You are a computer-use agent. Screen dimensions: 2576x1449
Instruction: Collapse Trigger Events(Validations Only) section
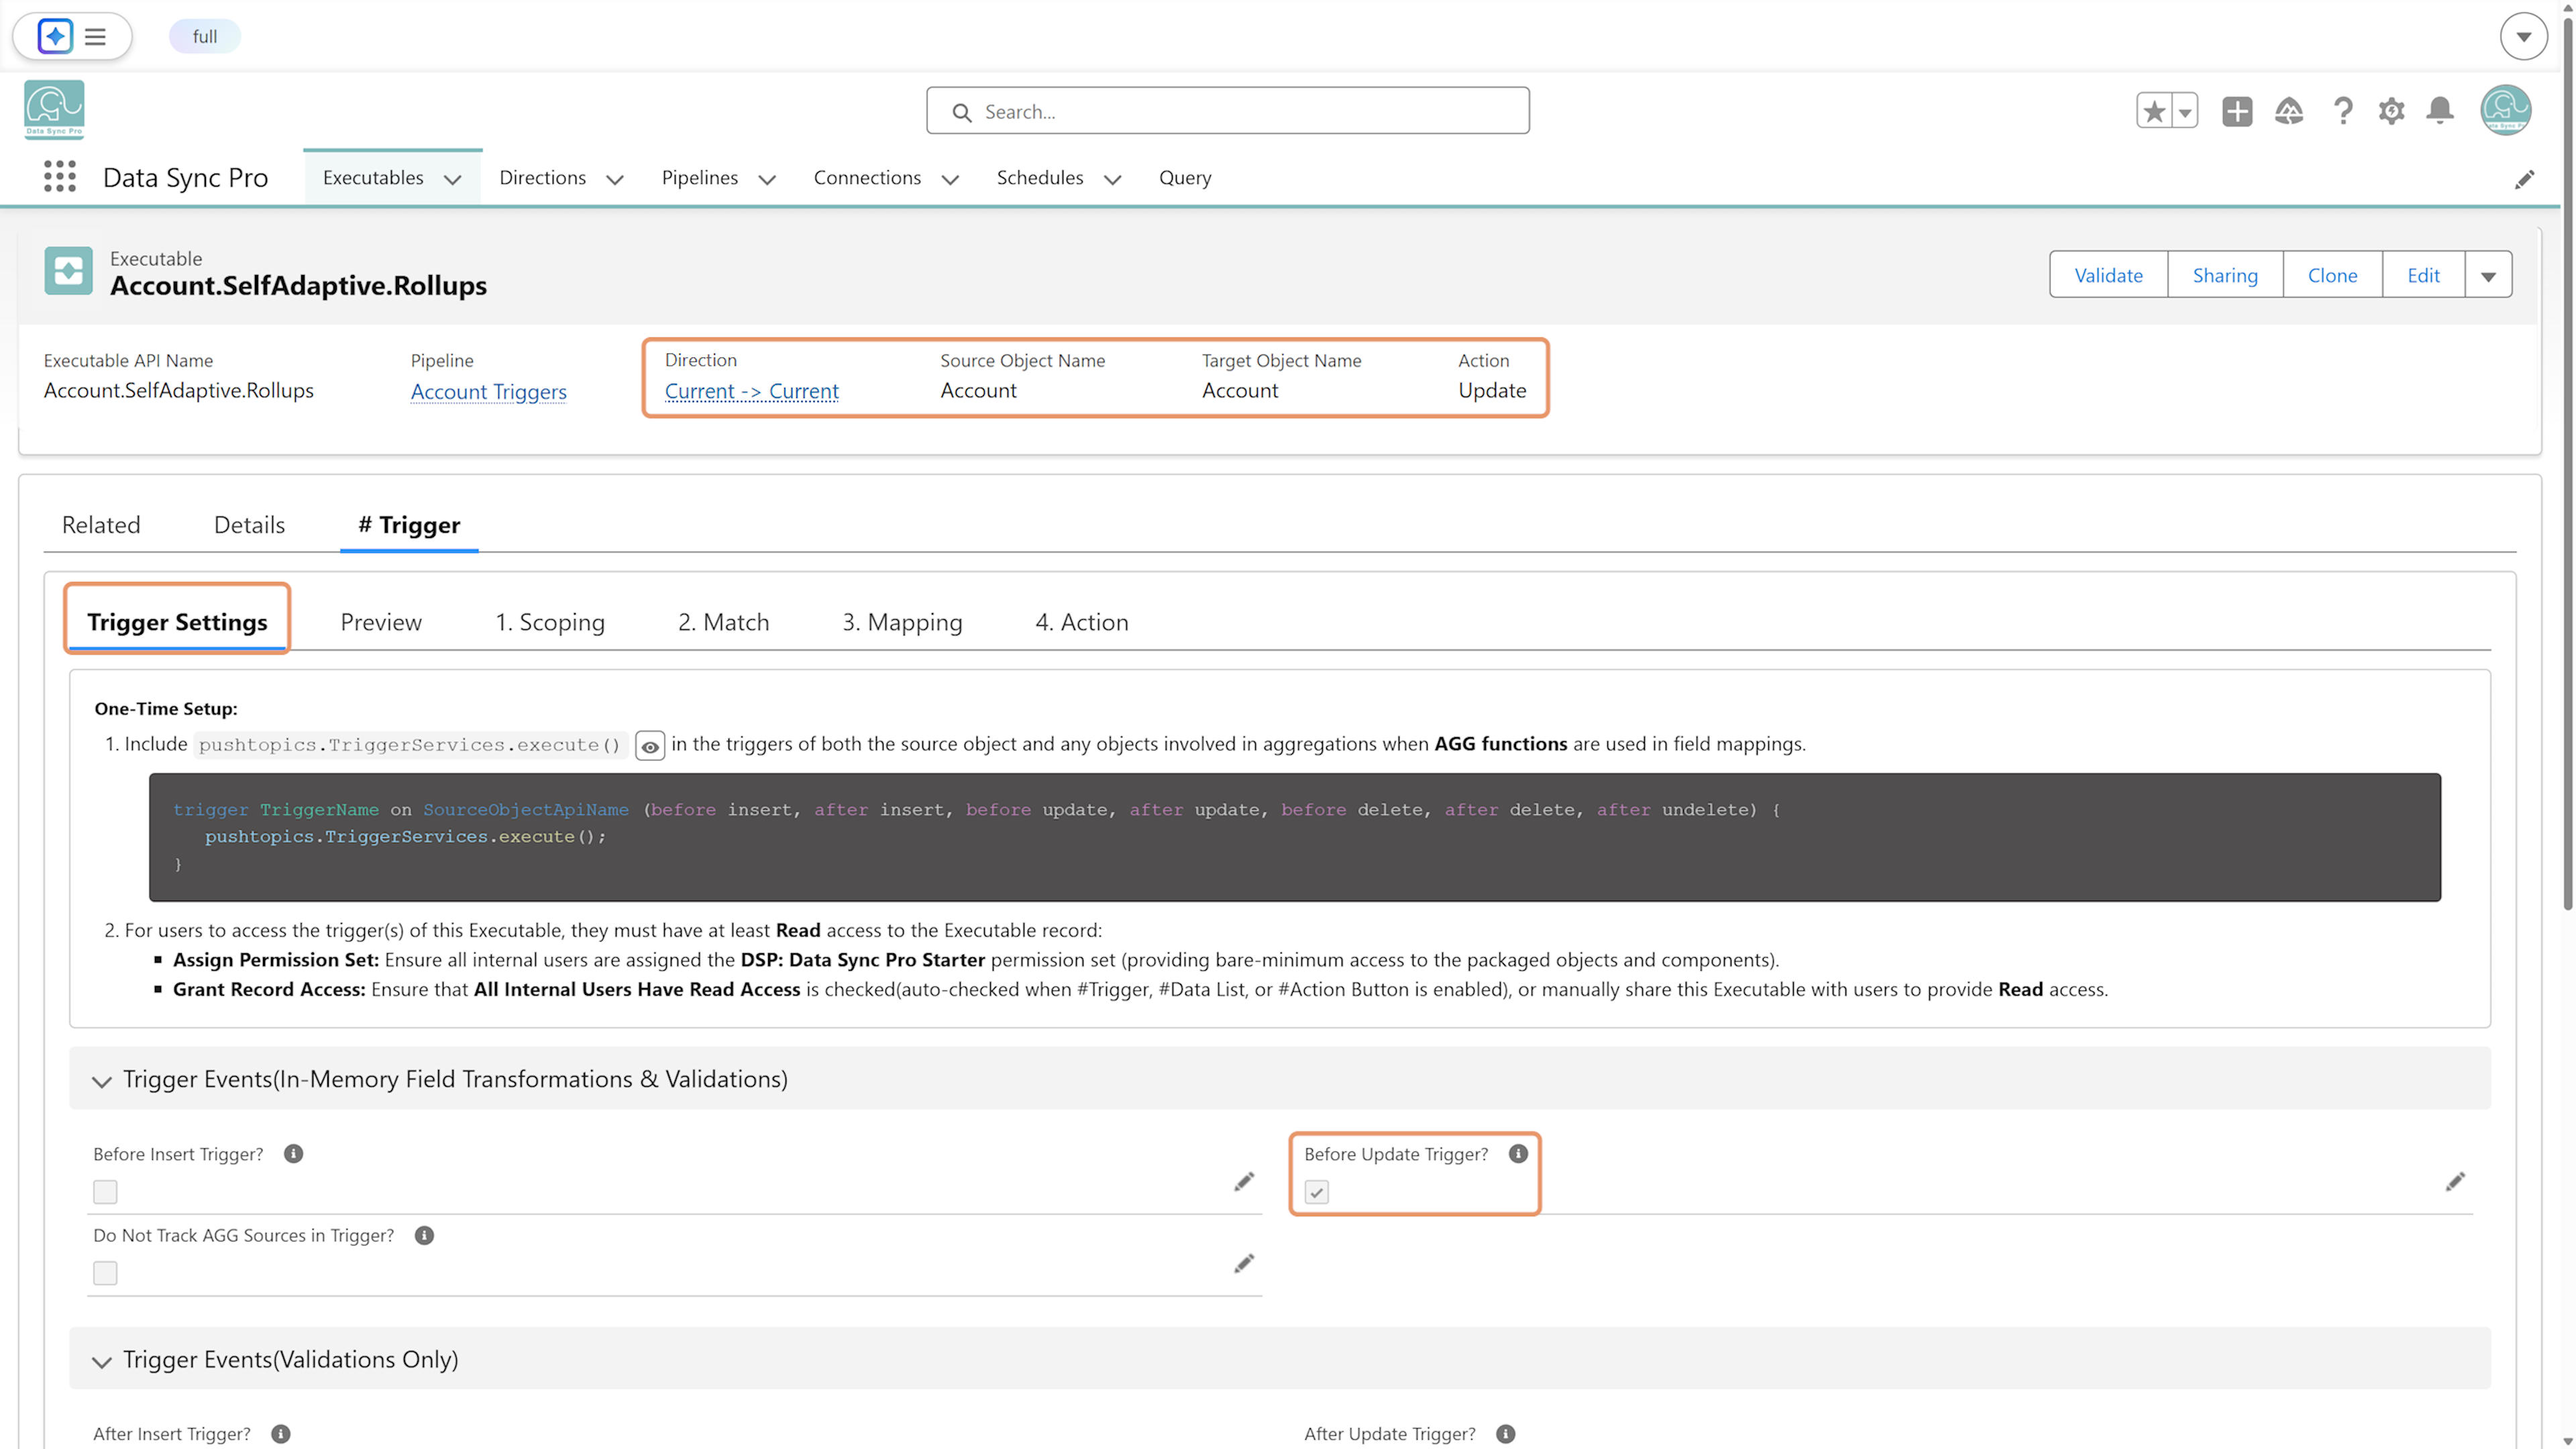pos(101,1361)
